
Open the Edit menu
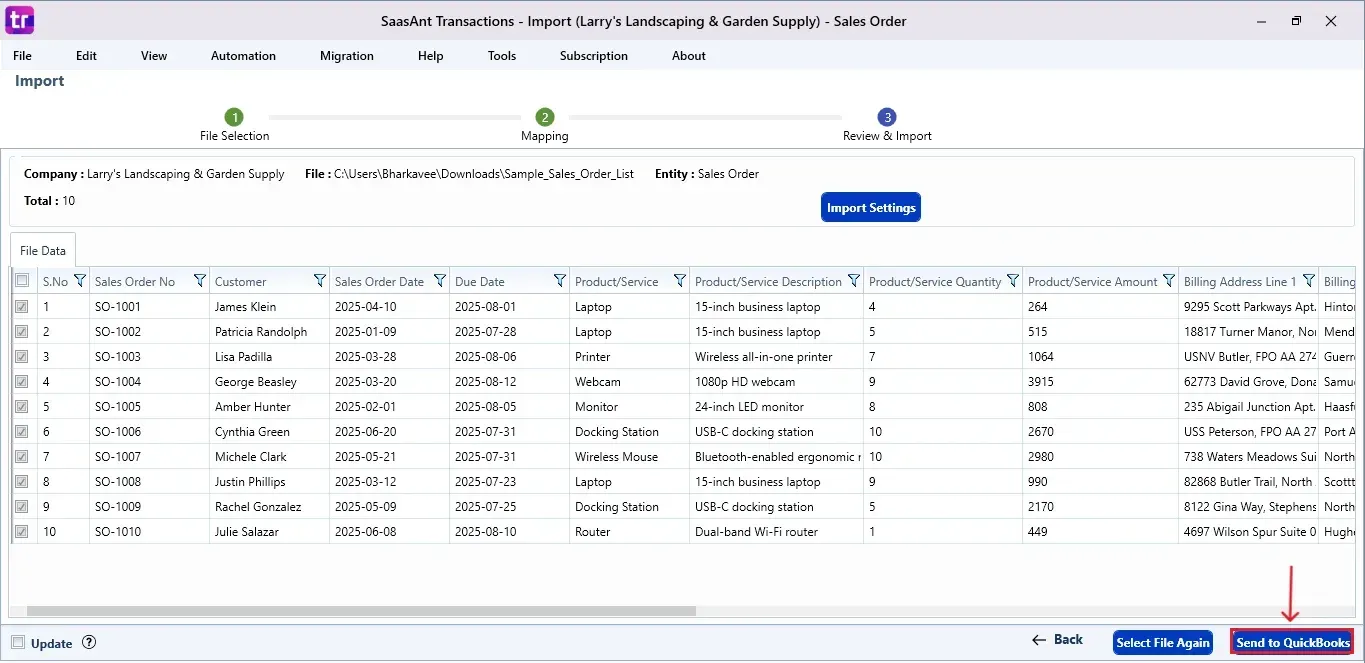pyautogui.click(x=87, y=56)
